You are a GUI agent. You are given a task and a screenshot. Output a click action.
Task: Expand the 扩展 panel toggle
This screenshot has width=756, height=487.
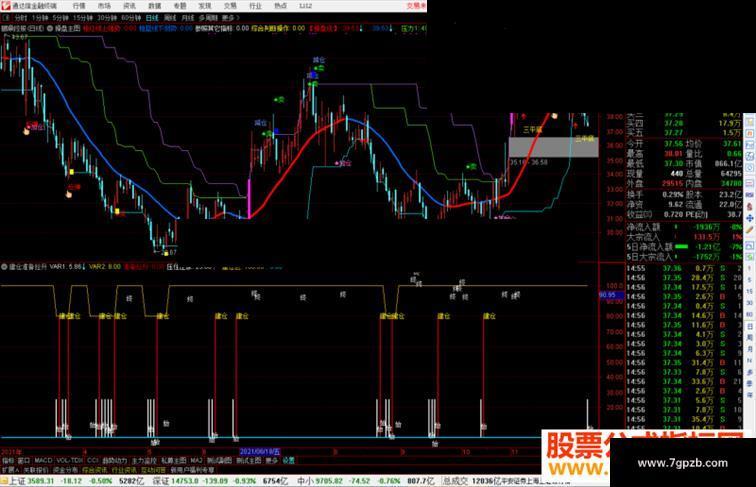click(10, 470)
